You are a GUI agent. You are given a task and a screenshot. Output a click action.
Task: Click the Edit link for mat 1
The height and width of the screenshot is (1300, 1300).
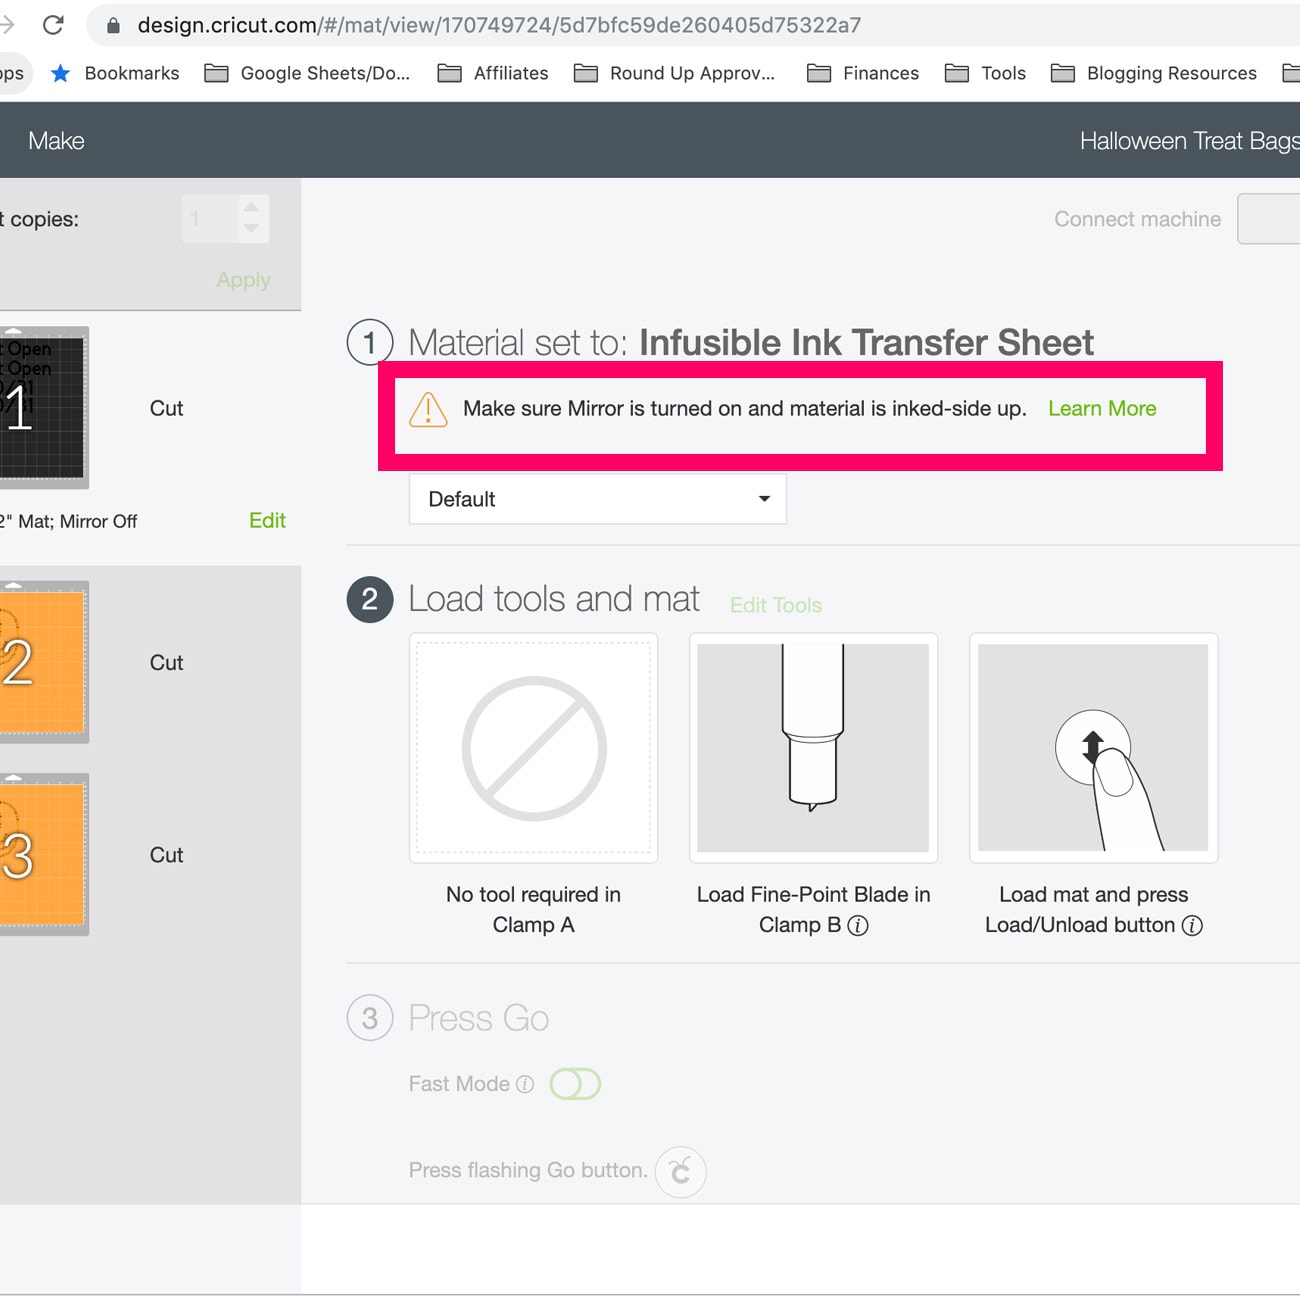point(267,520)
